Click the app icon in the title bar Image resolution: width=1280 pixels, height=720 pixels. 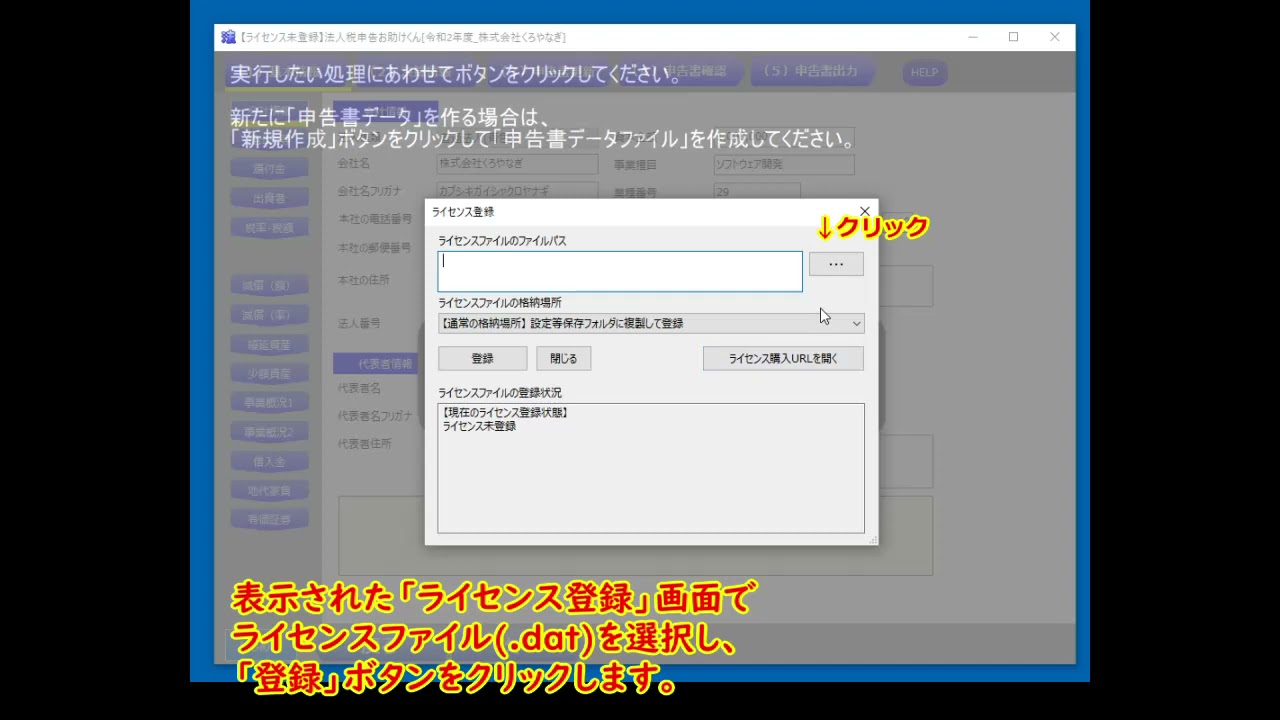(x=228, y=37)
